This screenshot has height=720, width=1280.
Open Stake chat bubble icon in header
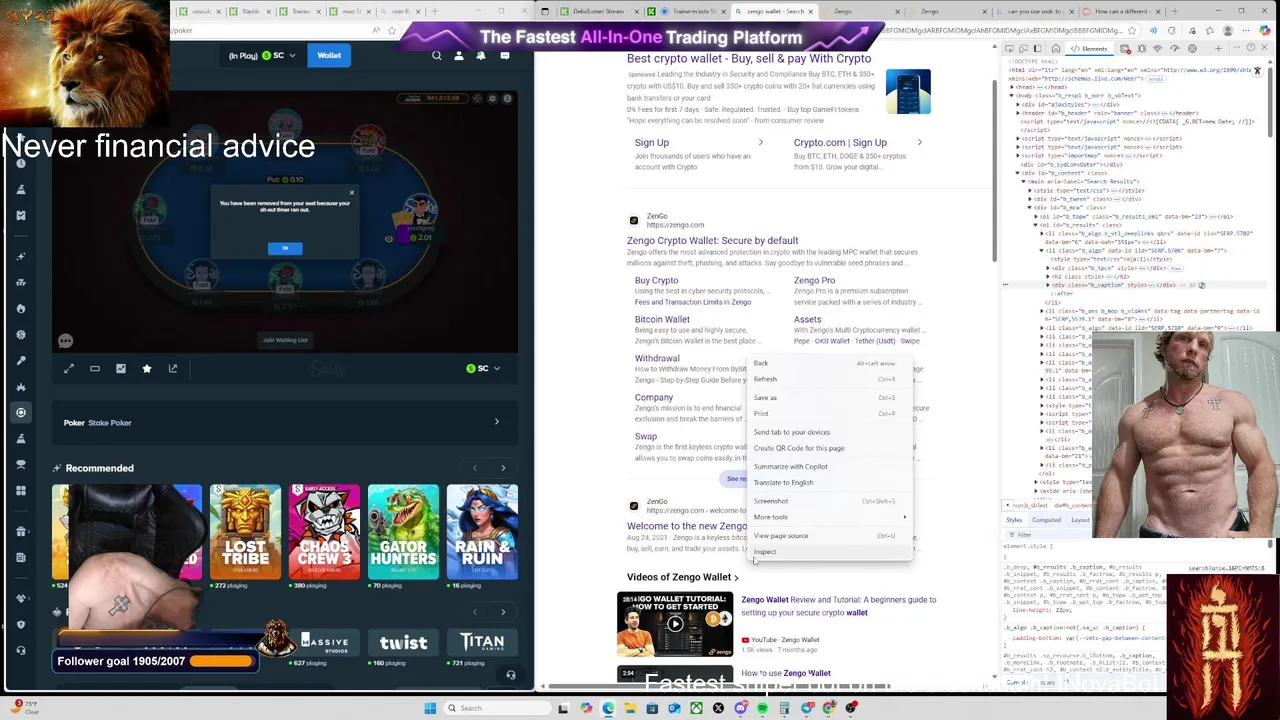(x=505, y=56)
